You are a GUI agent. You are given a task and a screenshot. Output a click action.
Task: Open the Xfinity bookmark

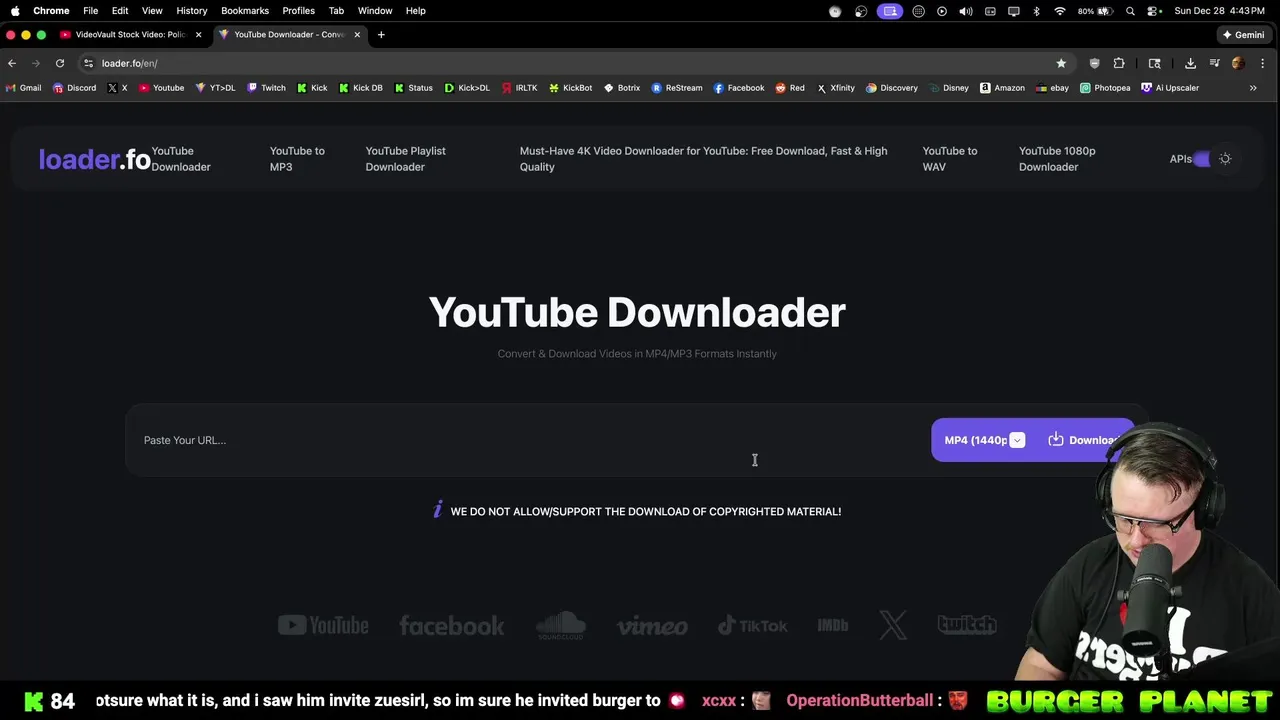click(836, 88)
